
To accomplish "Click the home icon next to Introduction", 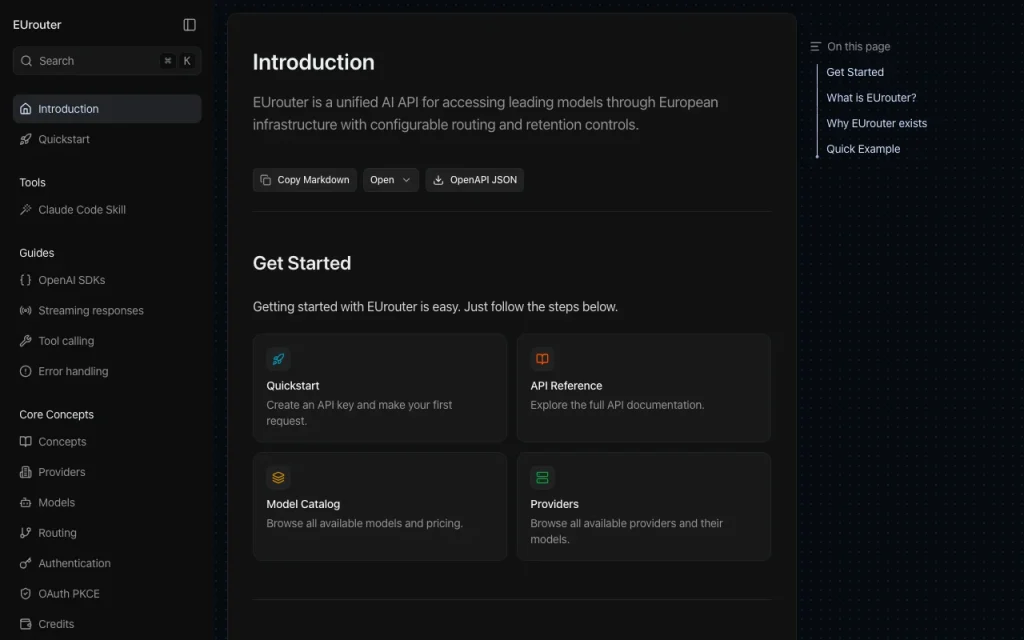I will pos(25,108).
